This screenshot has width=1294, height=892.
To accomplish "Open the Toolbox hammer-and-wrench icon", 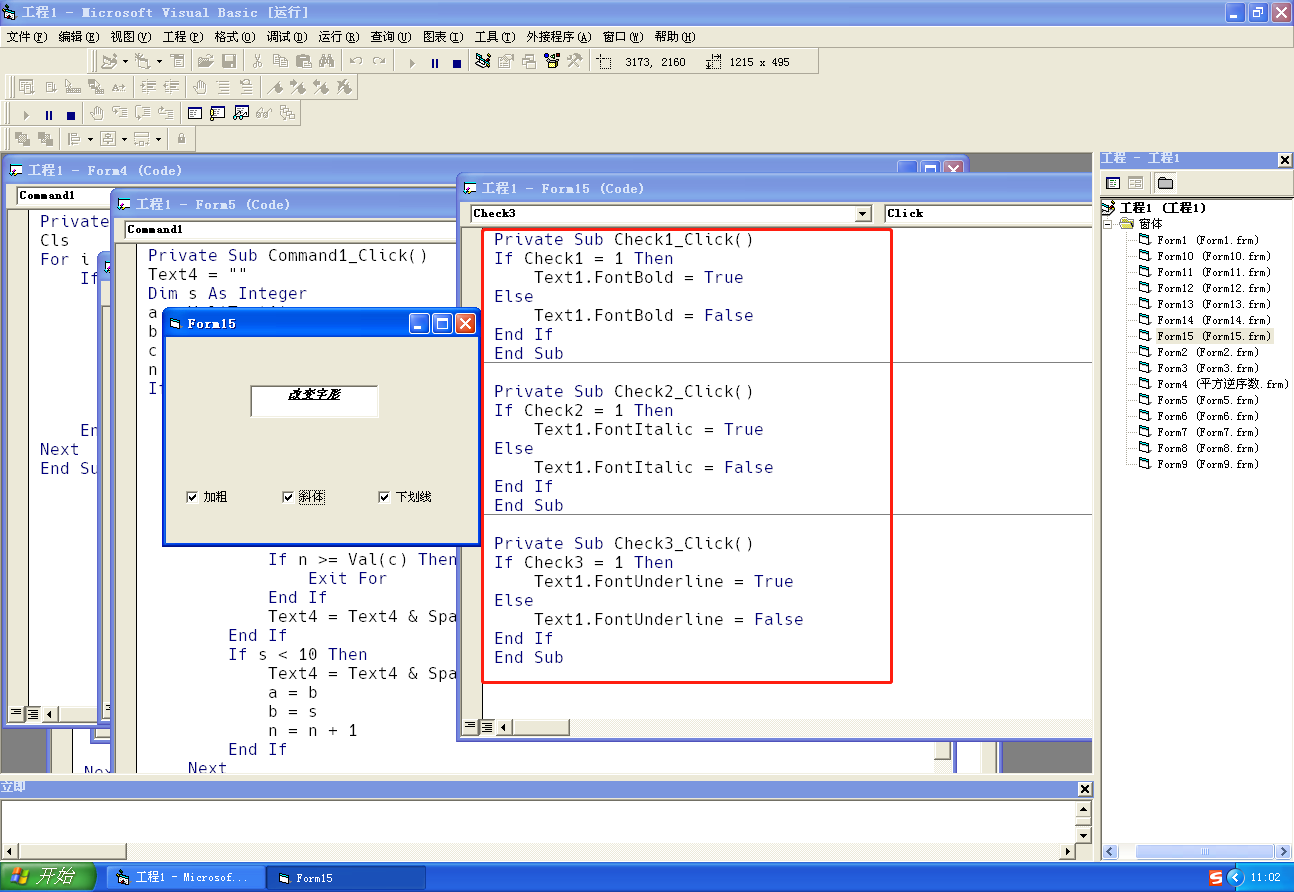I will point(575,61).
